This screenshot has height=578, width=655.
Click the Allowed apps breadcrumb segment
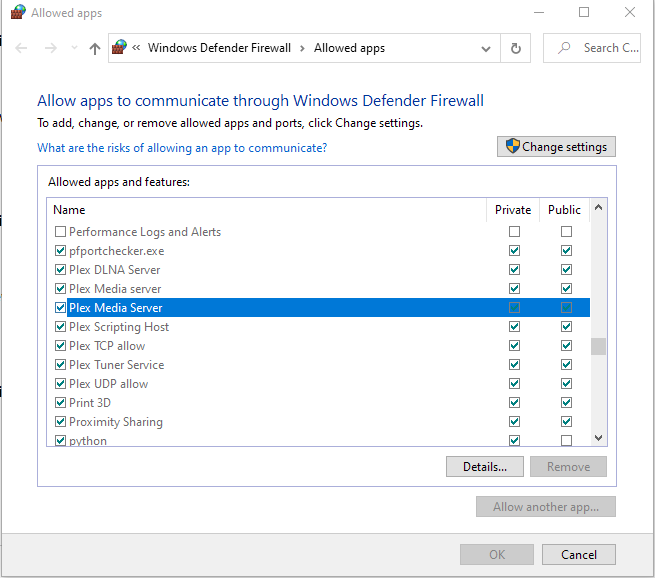349,48
